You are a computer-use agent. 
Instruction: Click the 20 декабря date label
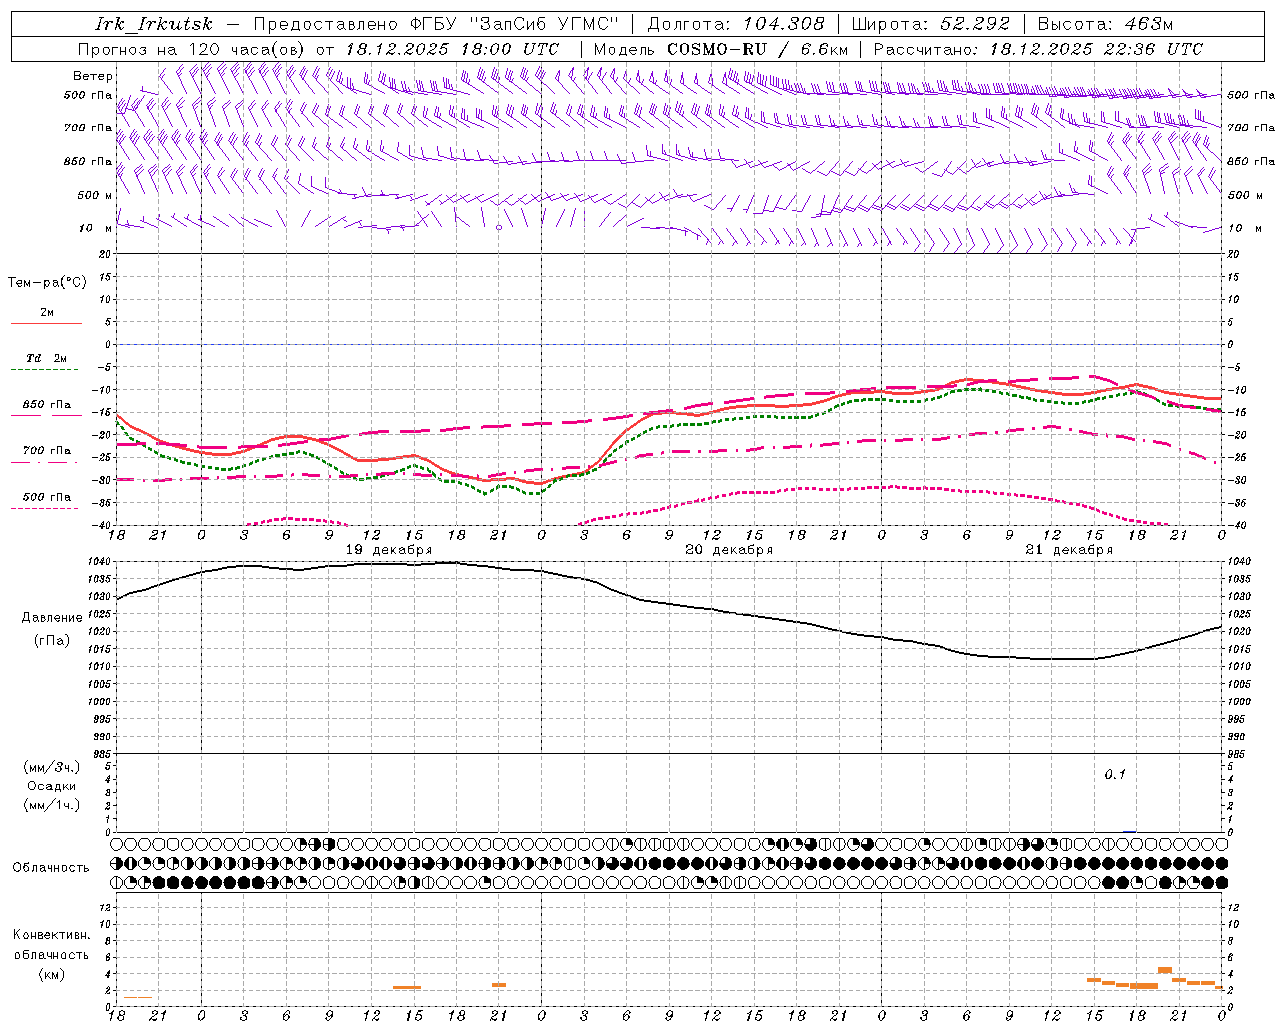[729, 550]
